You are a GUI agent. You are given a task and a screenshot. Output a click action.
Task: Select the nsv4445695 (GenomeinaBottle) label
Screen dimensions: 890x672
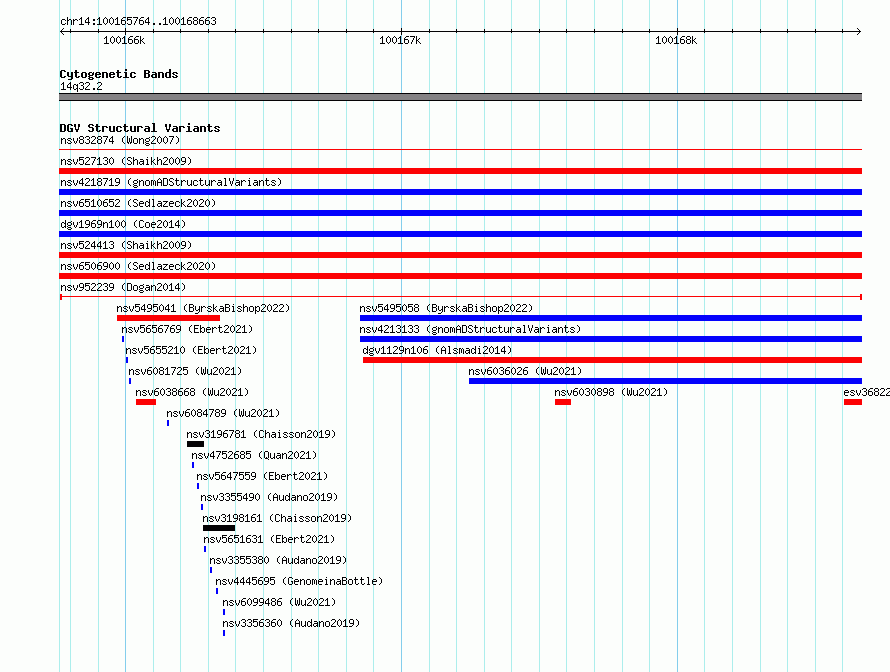point(299,581)
